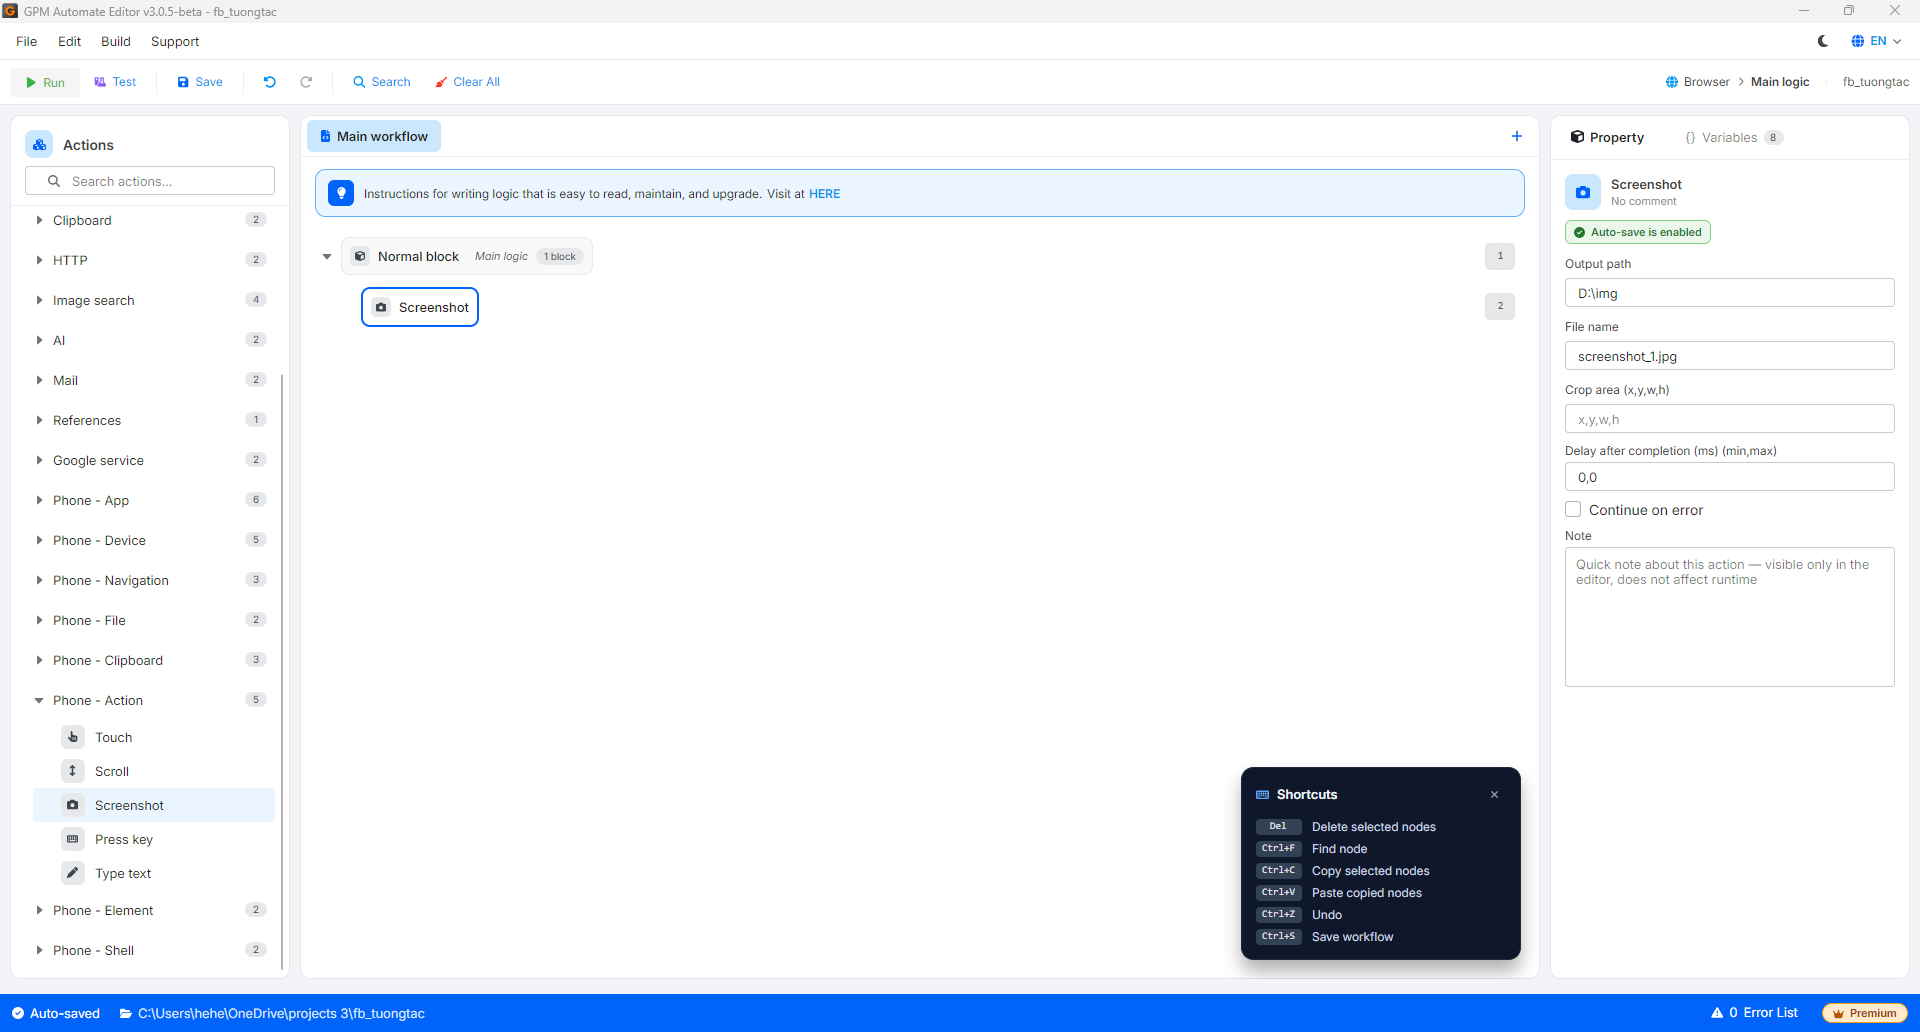The image size is (1920, 1032).
Task: Open the Error List in status bar
Action: [x=1754, y=1013]
